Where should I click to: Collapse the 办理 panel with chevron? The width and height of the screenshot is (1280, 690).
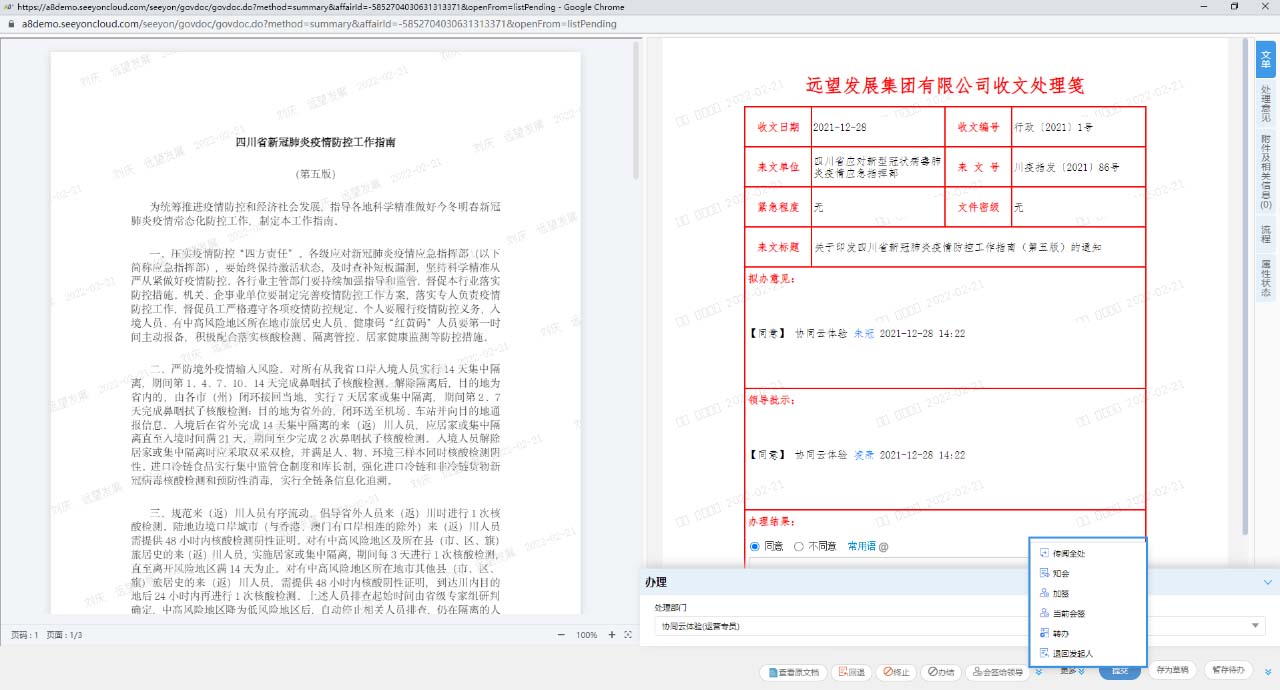click(1268, 582)
